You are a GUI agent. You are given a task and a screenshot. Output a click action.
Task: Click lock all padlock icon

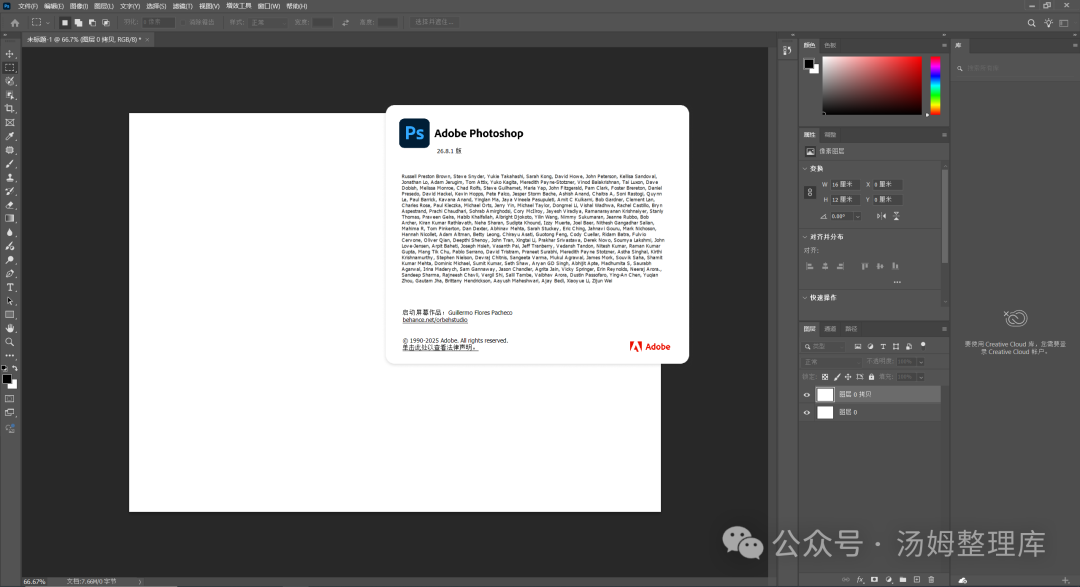pyautogui.click(x=871, y=377)
